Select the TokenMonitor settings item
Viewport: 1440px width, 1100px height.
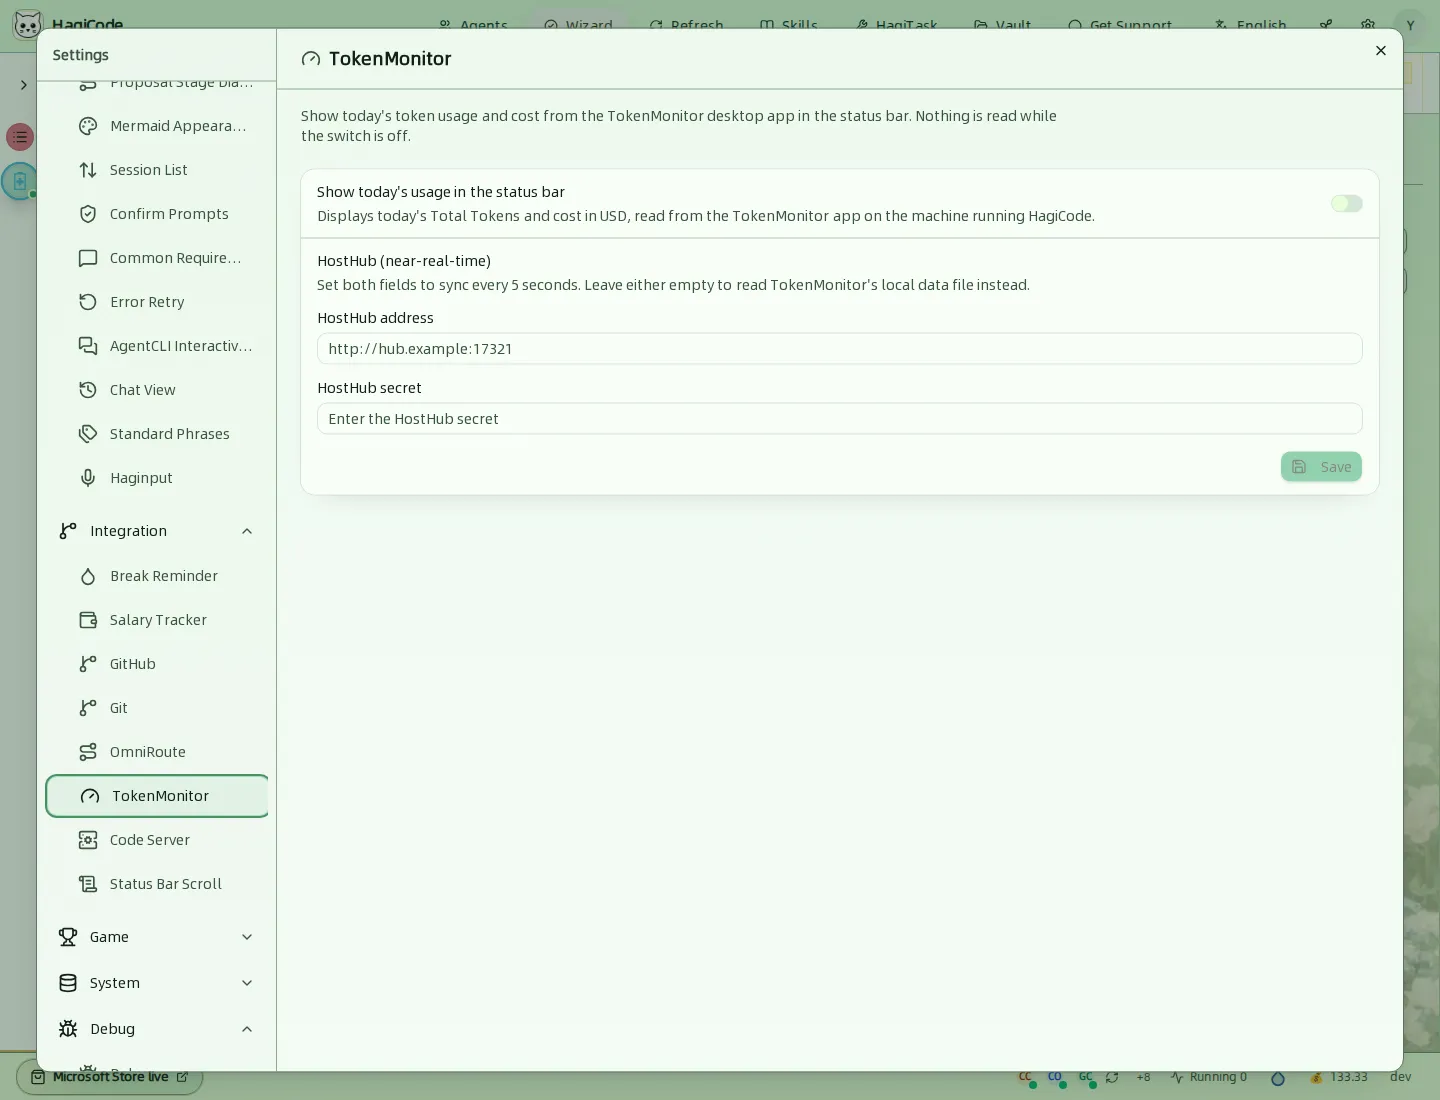coord(157,796)
